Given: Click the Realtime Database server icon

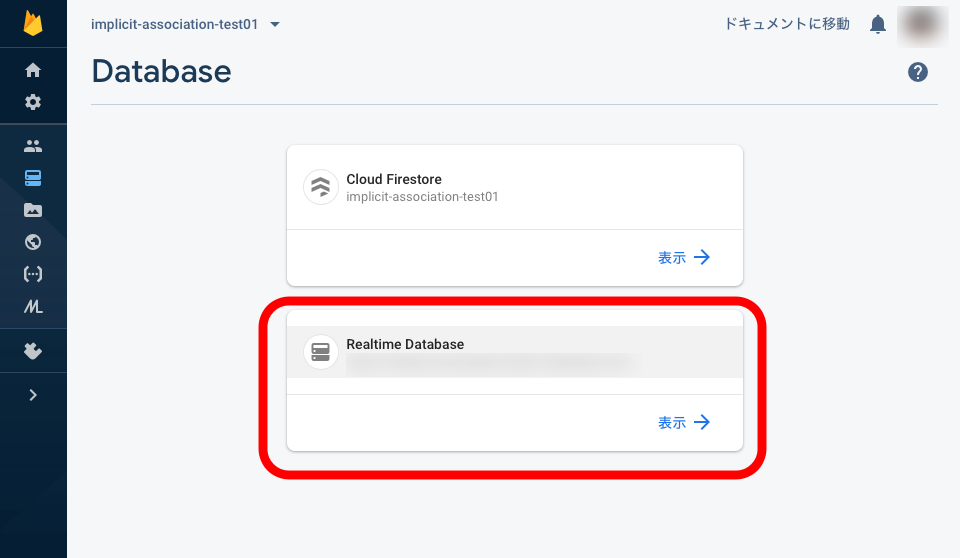Looking at the screenshot, I should point(321,352).
